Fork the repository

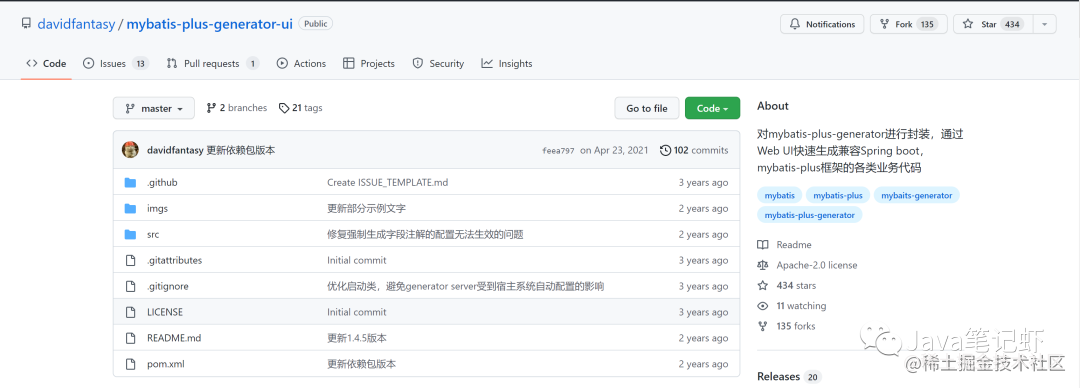908,24
